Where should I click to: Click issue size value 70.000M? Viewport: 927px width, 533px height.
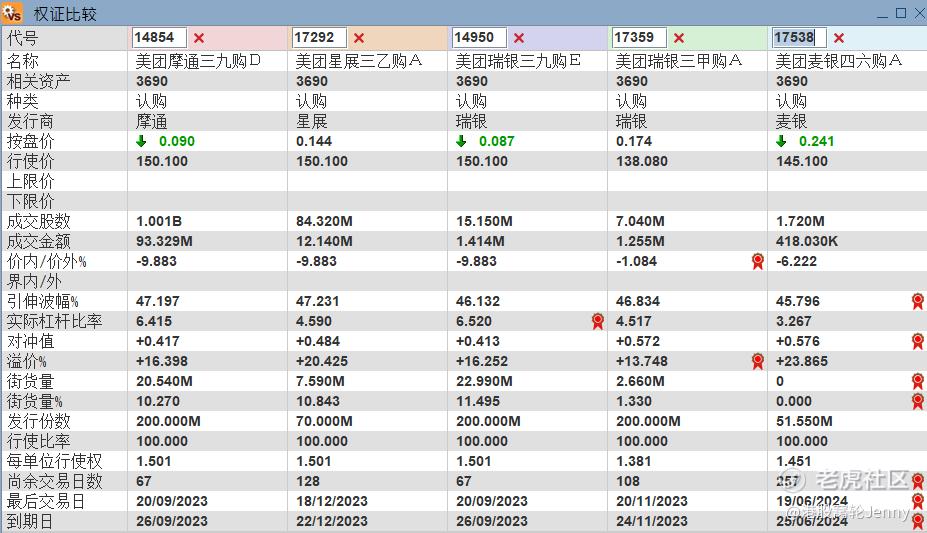tap(325, 421)
